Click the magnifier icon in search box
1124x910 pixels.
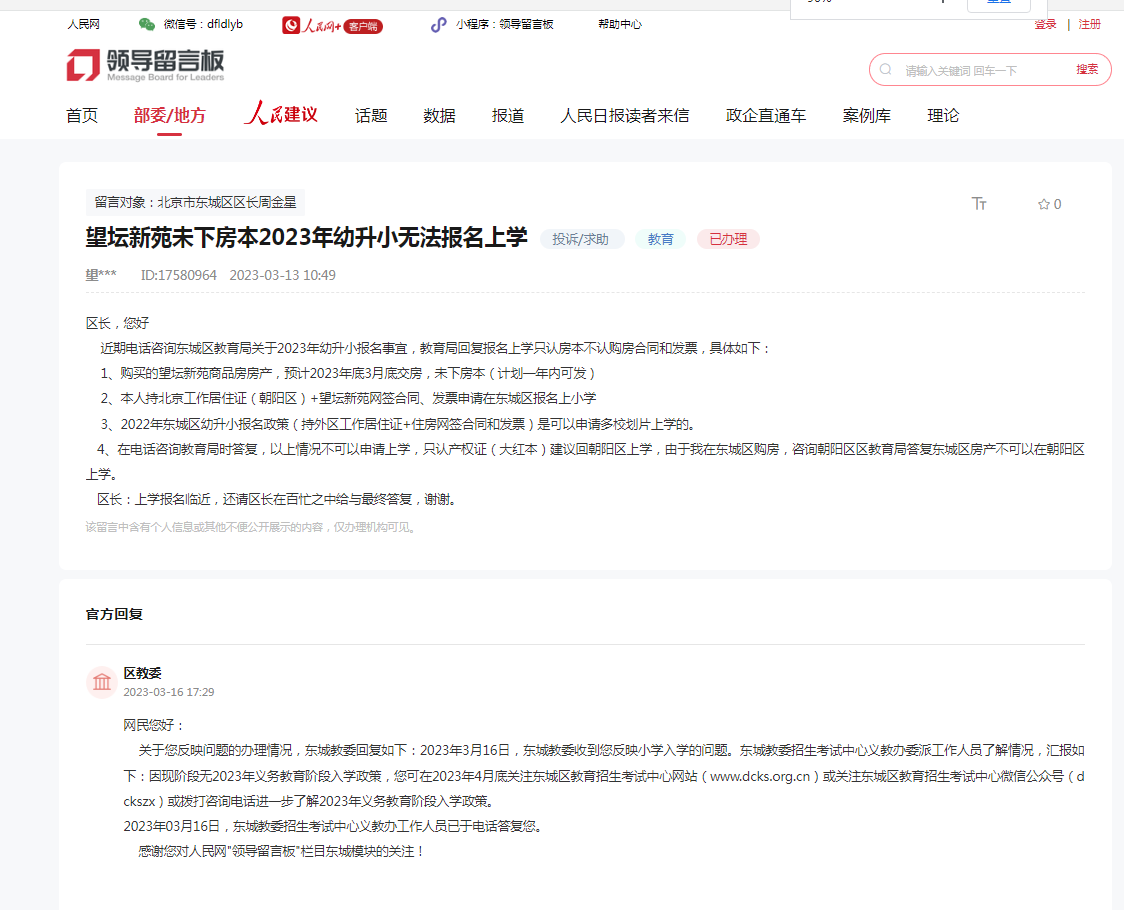coord(886,70)
